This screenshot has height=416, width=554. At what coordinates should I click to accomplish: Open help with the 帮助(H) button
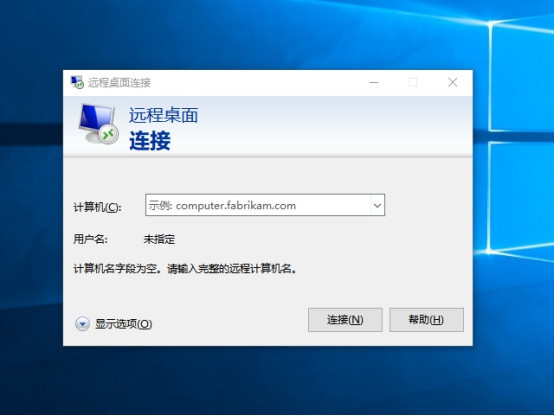coord(426,320)
